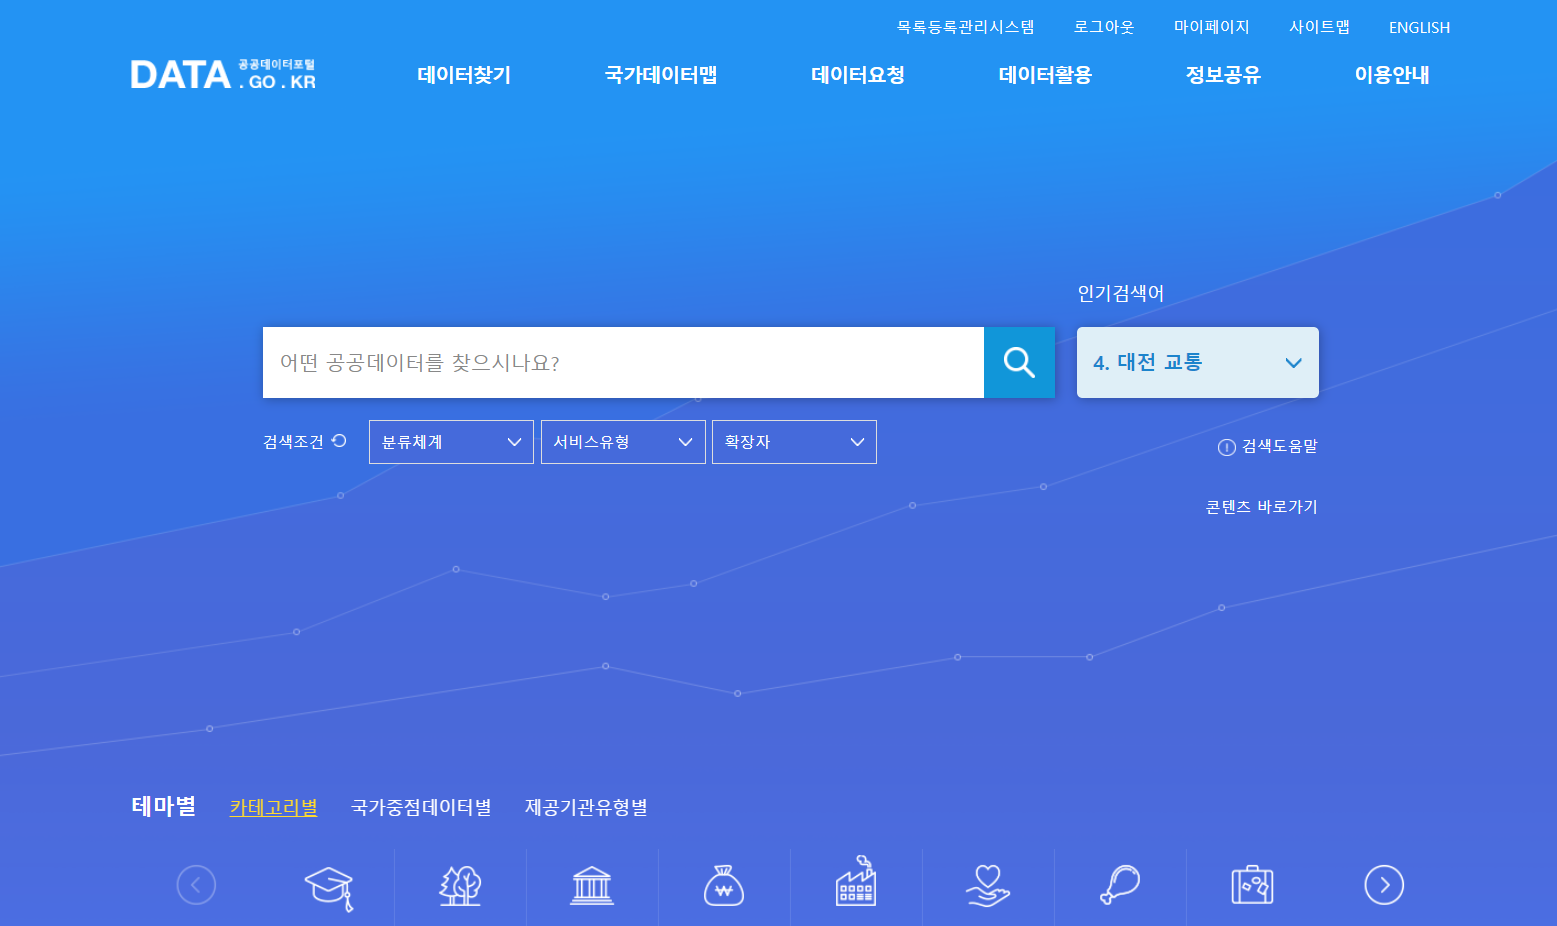This screenshot has width=1557, height=926.
Task: Open the 데이터요청 menu
Action: 858,75
